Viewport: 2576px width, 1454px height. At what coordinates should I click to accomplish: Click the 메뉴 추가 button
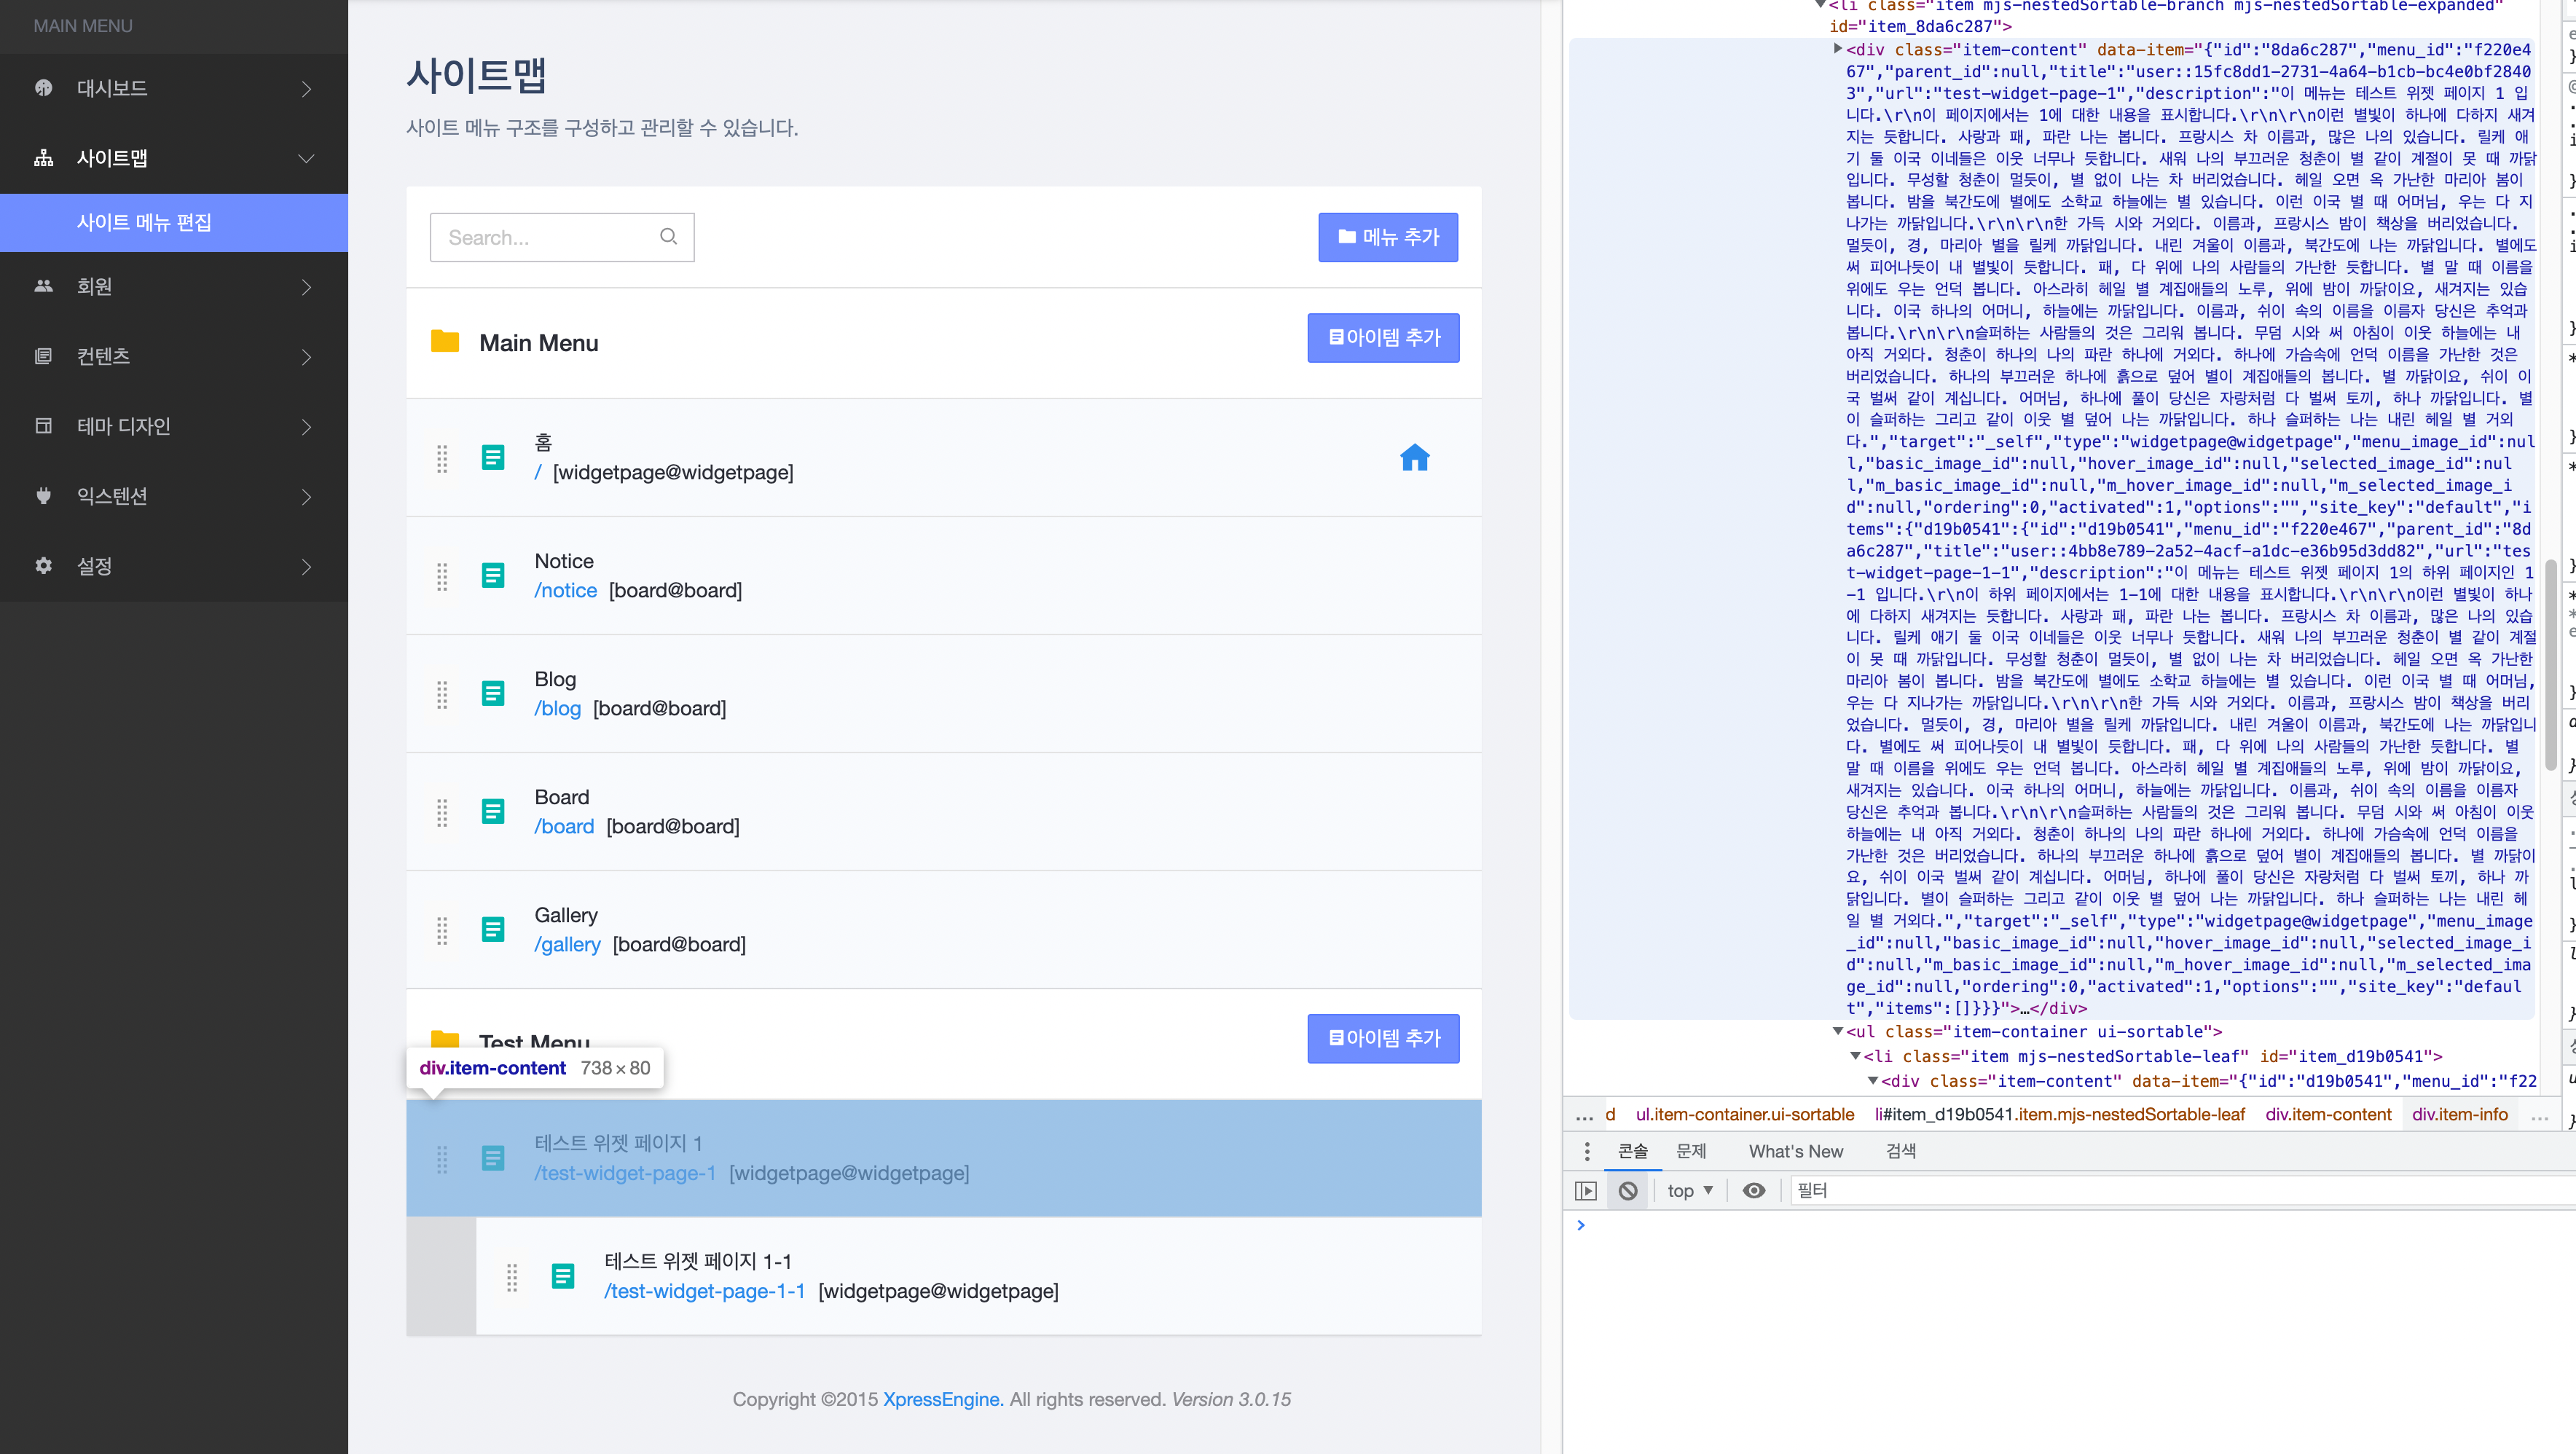point(1387,237)
